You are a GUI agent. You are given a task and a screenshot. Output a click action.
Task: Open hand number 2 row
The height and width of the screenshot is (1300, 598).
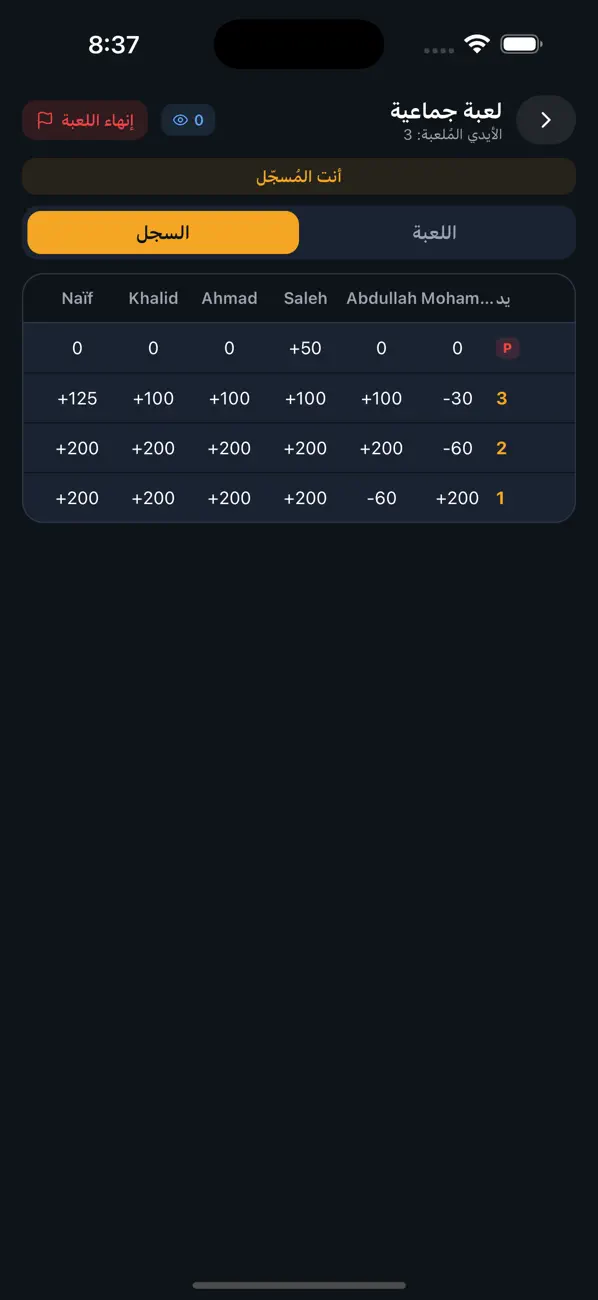[299, 448]
